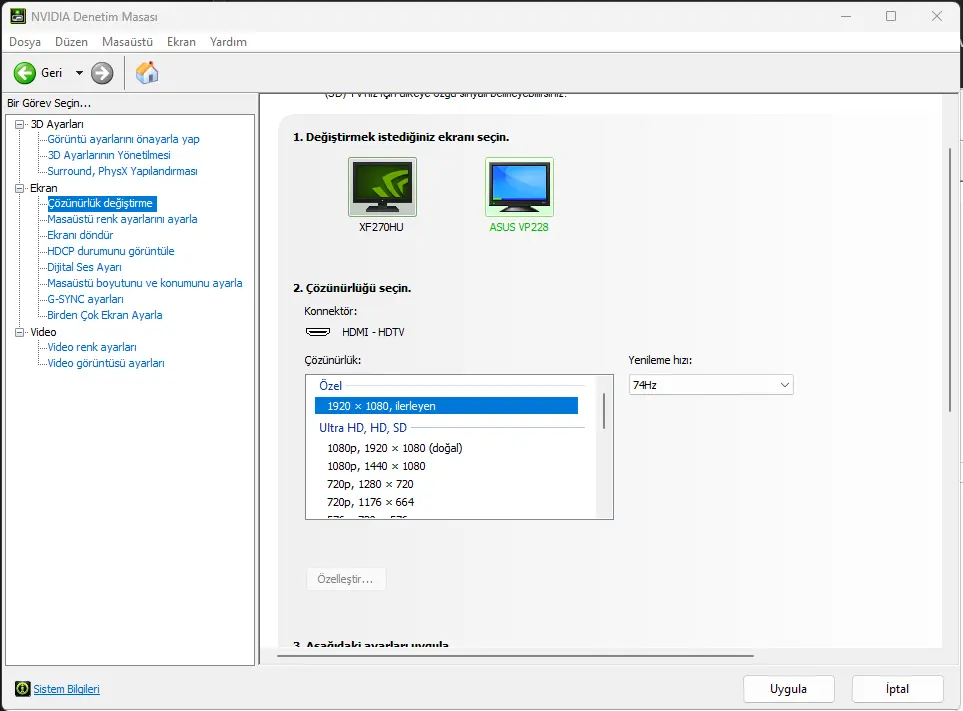963x711 pixels.
Task: Open the Yenileme hızı 74Hz dropdown
Action: [x=711, y=385]
